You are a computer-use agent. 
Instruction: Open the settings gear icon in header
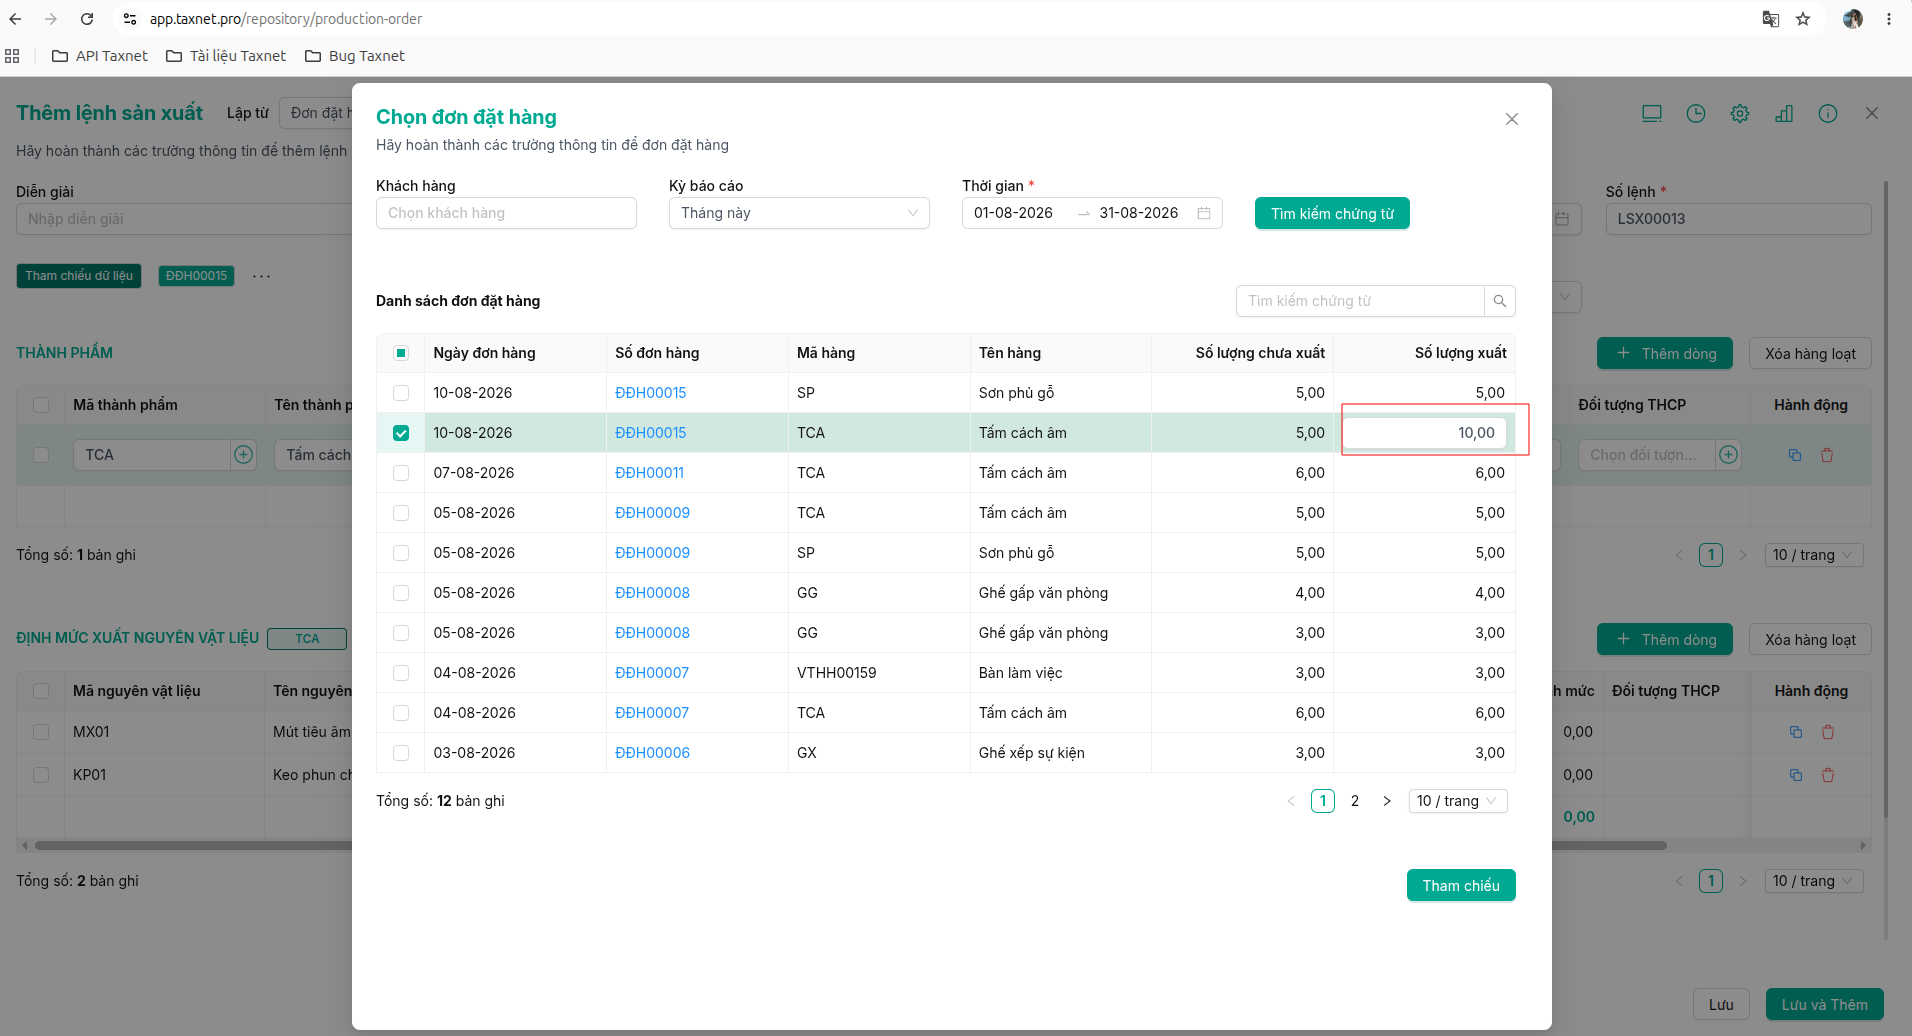coord(1740,114)
